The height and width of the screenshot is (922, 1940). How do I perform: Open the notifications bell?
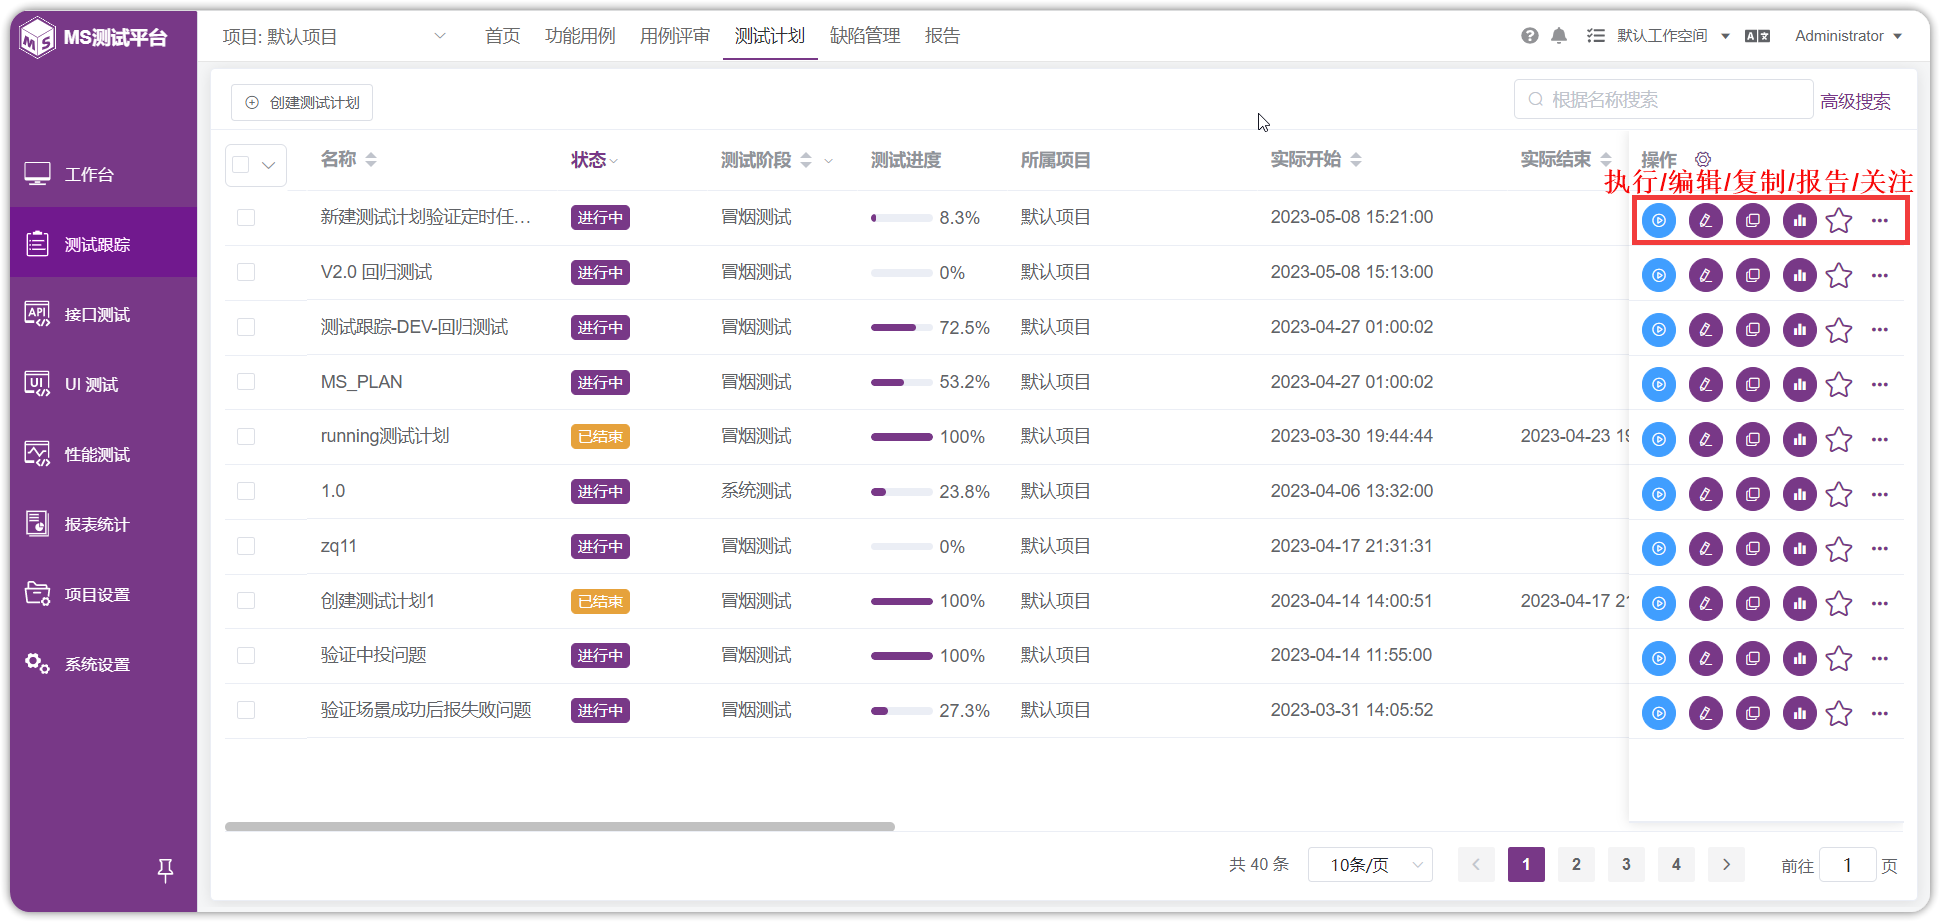(x=1558, y=36)
